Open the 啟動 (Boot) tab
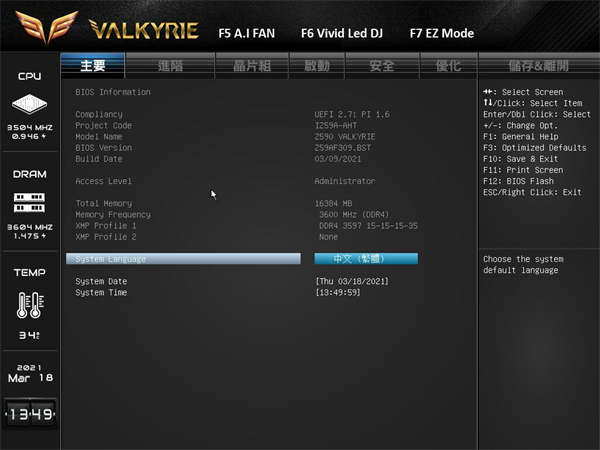The image size is (600, 450). tap(317, 66)
